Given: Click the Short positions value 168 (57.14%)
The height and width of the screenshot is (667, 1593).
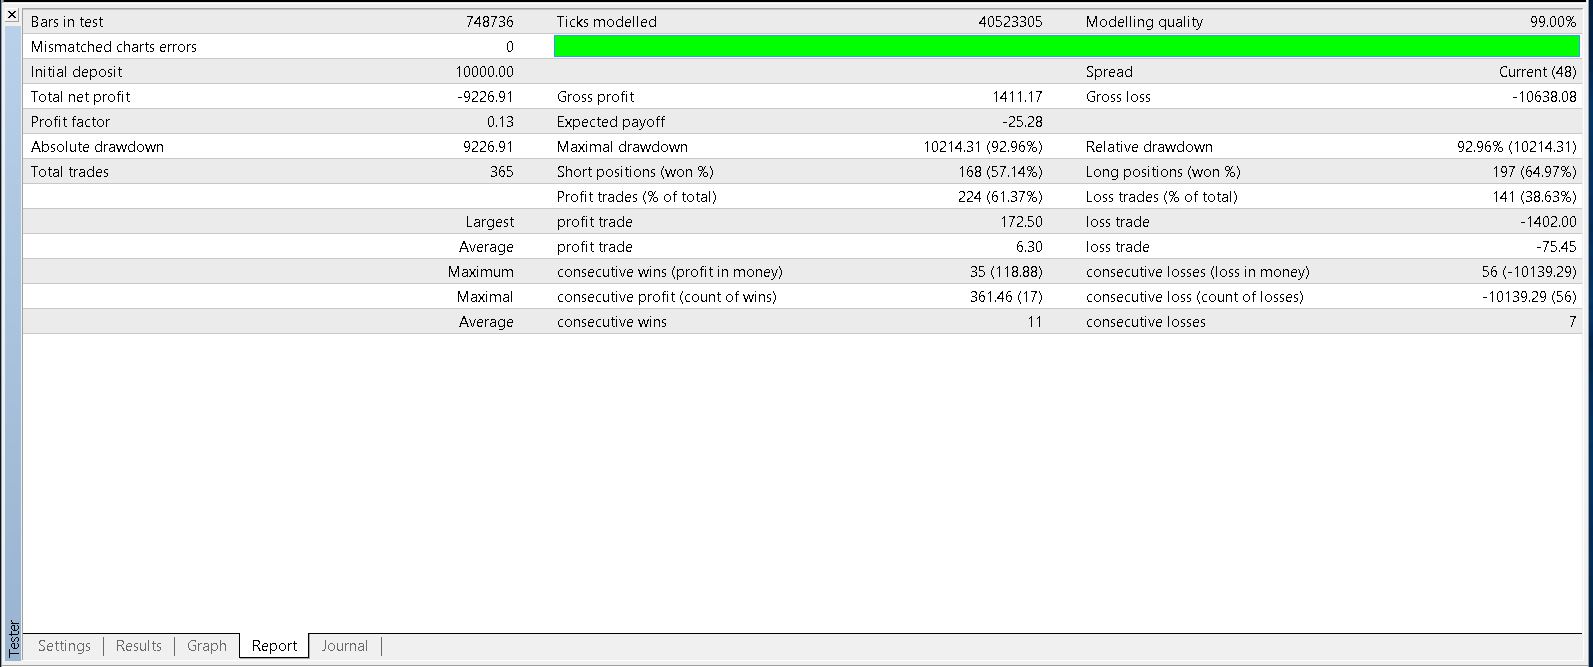Looking at the screenshot, I should pos(1000,172).
